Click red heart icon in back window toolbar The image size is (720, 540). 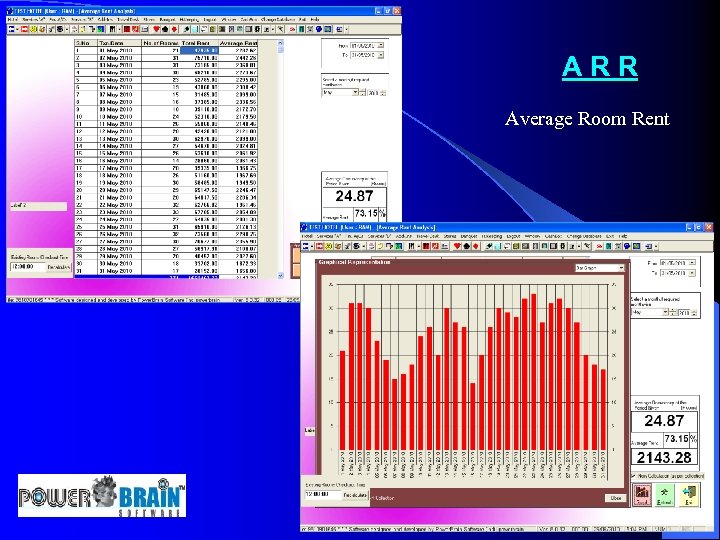point(156,29)
